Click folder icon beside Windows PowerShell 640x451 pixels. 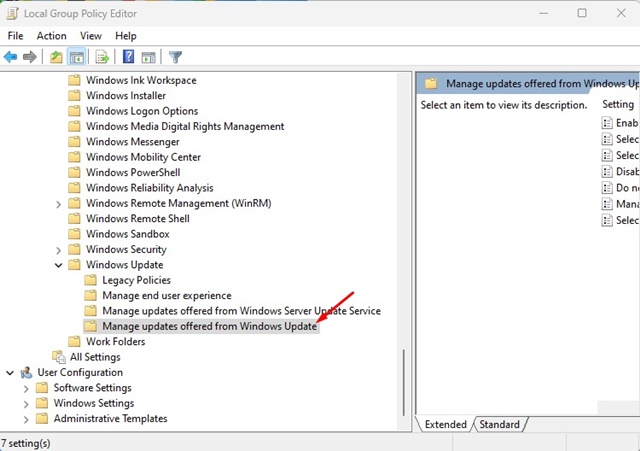point(74,172)
